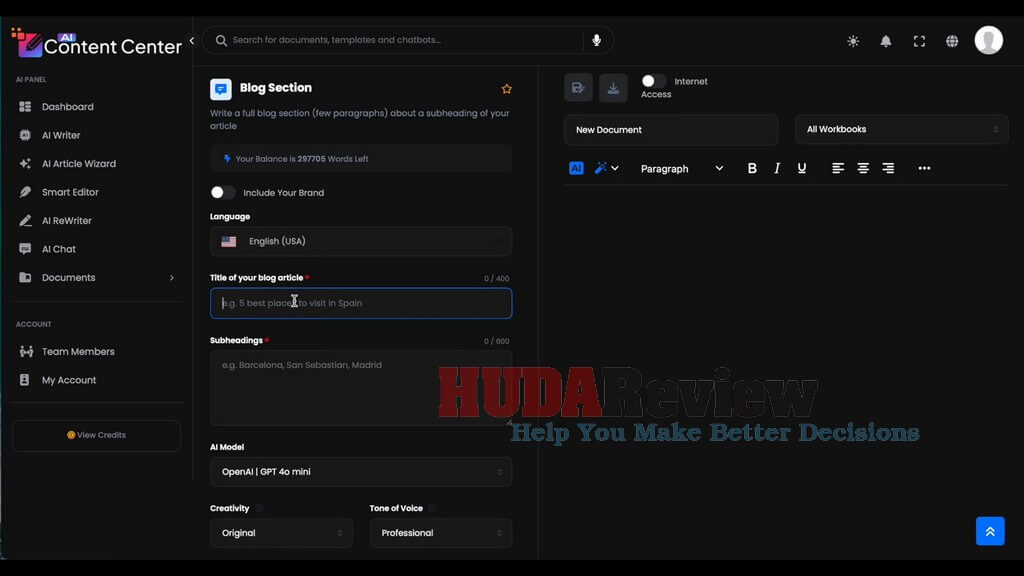
Task: Click the AI Content Center logo
Action: pyautogui.click(x=97, y=43)
